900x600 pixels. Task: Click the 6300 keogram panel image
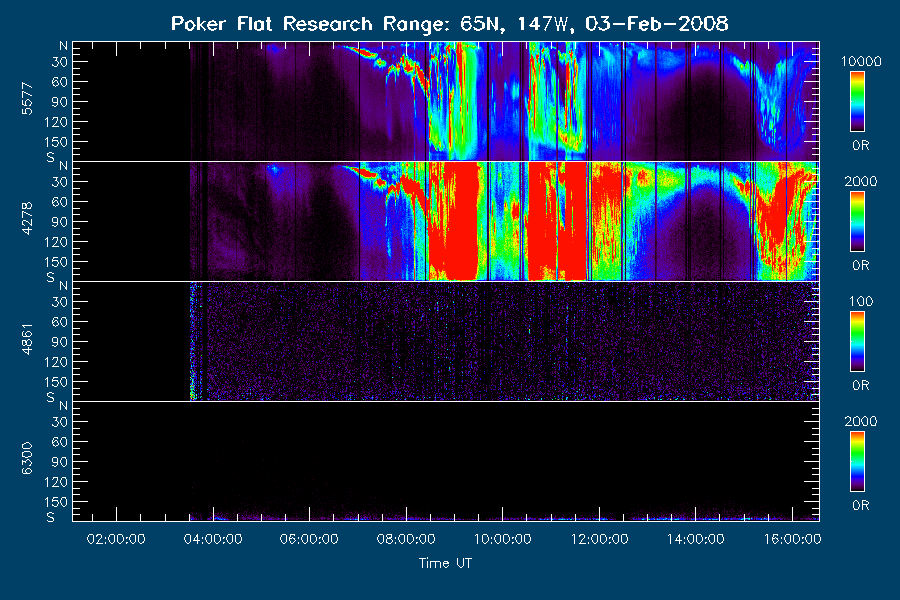point(446,461)
